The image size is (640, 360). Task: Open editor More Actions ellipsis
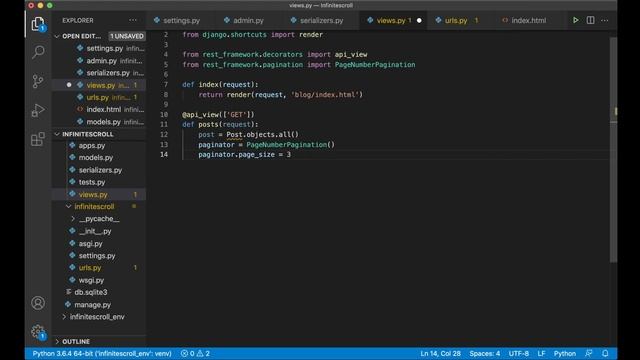click(x=604, y=20)
